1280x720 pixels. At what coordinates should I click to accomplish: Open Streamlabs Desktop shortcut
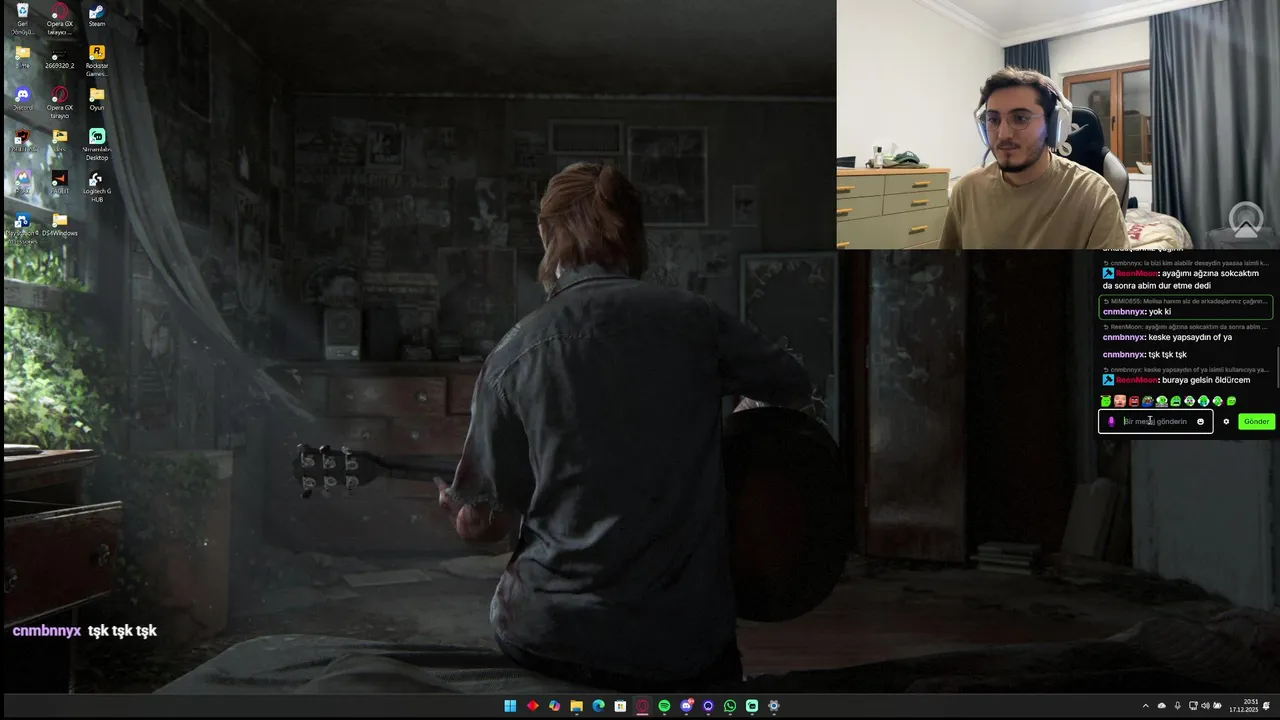pos(96,144)
